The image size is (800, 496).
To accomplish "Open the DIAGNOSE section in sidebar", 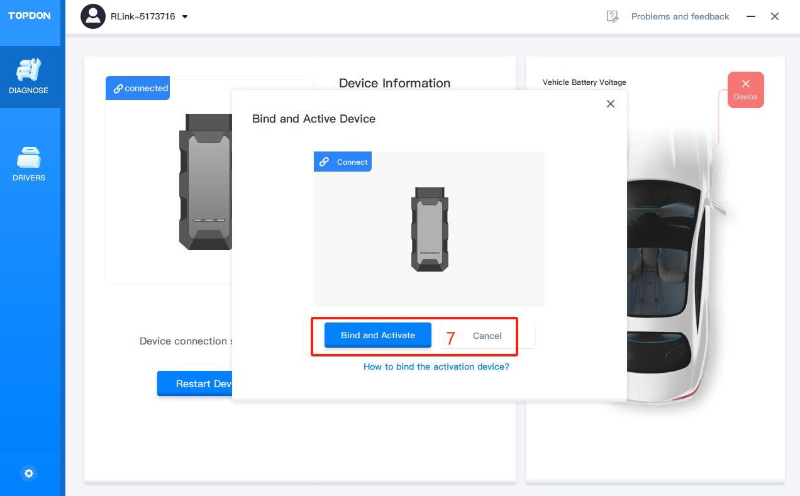I will tap(29, 76).
